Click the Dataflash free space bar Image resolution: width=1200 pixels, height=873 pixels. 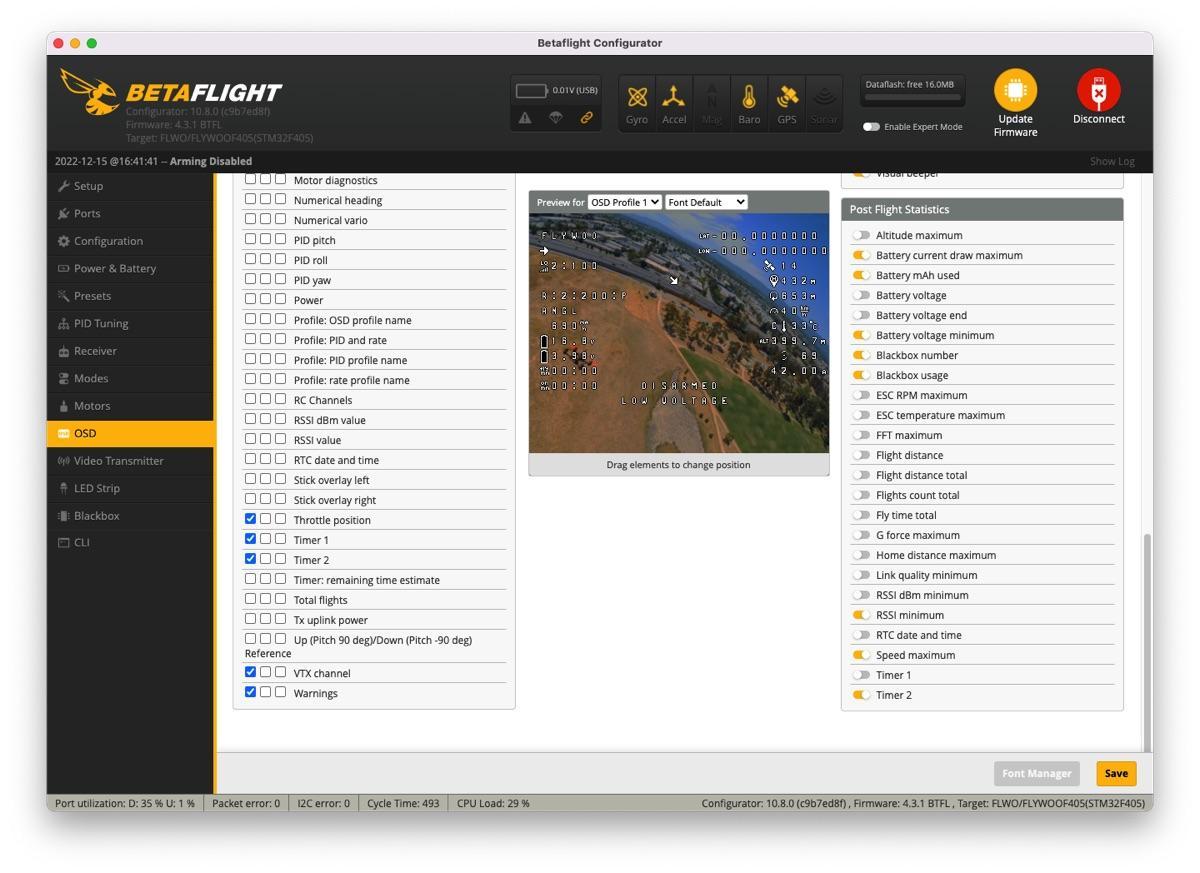pyautogui.click(x=914, y=99)
